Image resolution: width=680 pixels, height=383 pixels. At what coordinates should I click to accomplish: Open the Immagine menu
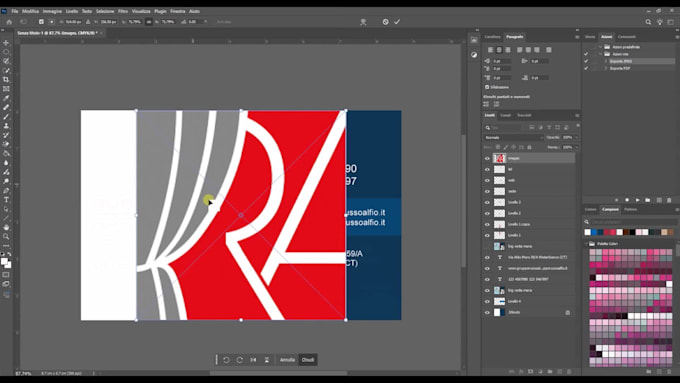(x=52, y=11)
